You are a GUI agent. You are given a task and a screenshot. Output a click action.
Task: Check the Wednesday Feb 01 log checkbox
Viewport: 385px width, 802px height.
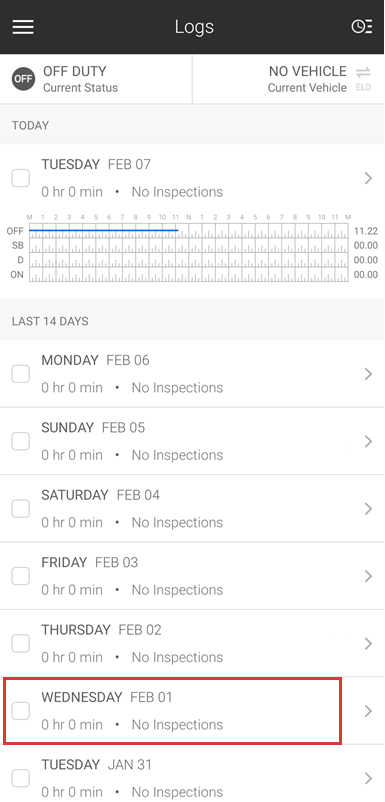click(x=20, y=710)
